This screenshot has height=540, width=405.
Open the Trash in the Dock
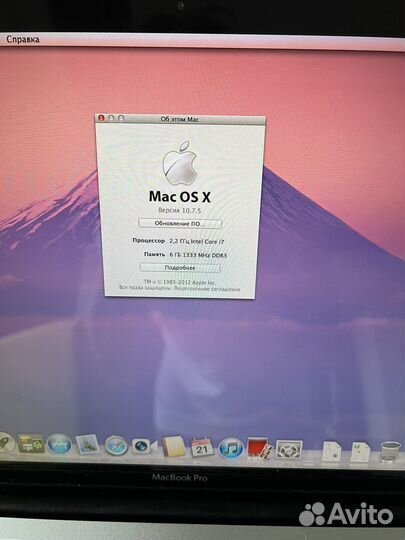pos(391,452)
